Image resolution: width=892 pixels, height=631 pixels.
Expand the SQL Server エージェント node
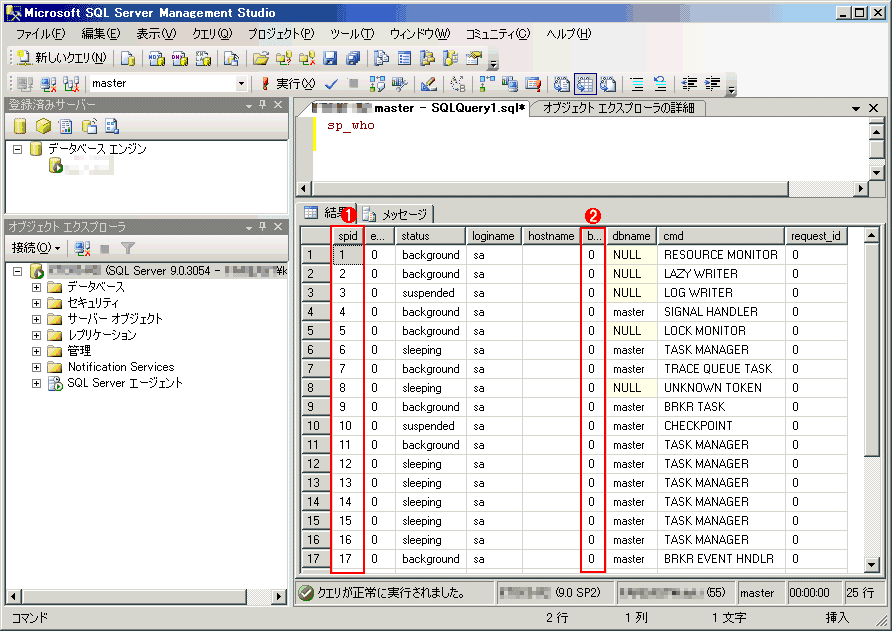[36, 383]
